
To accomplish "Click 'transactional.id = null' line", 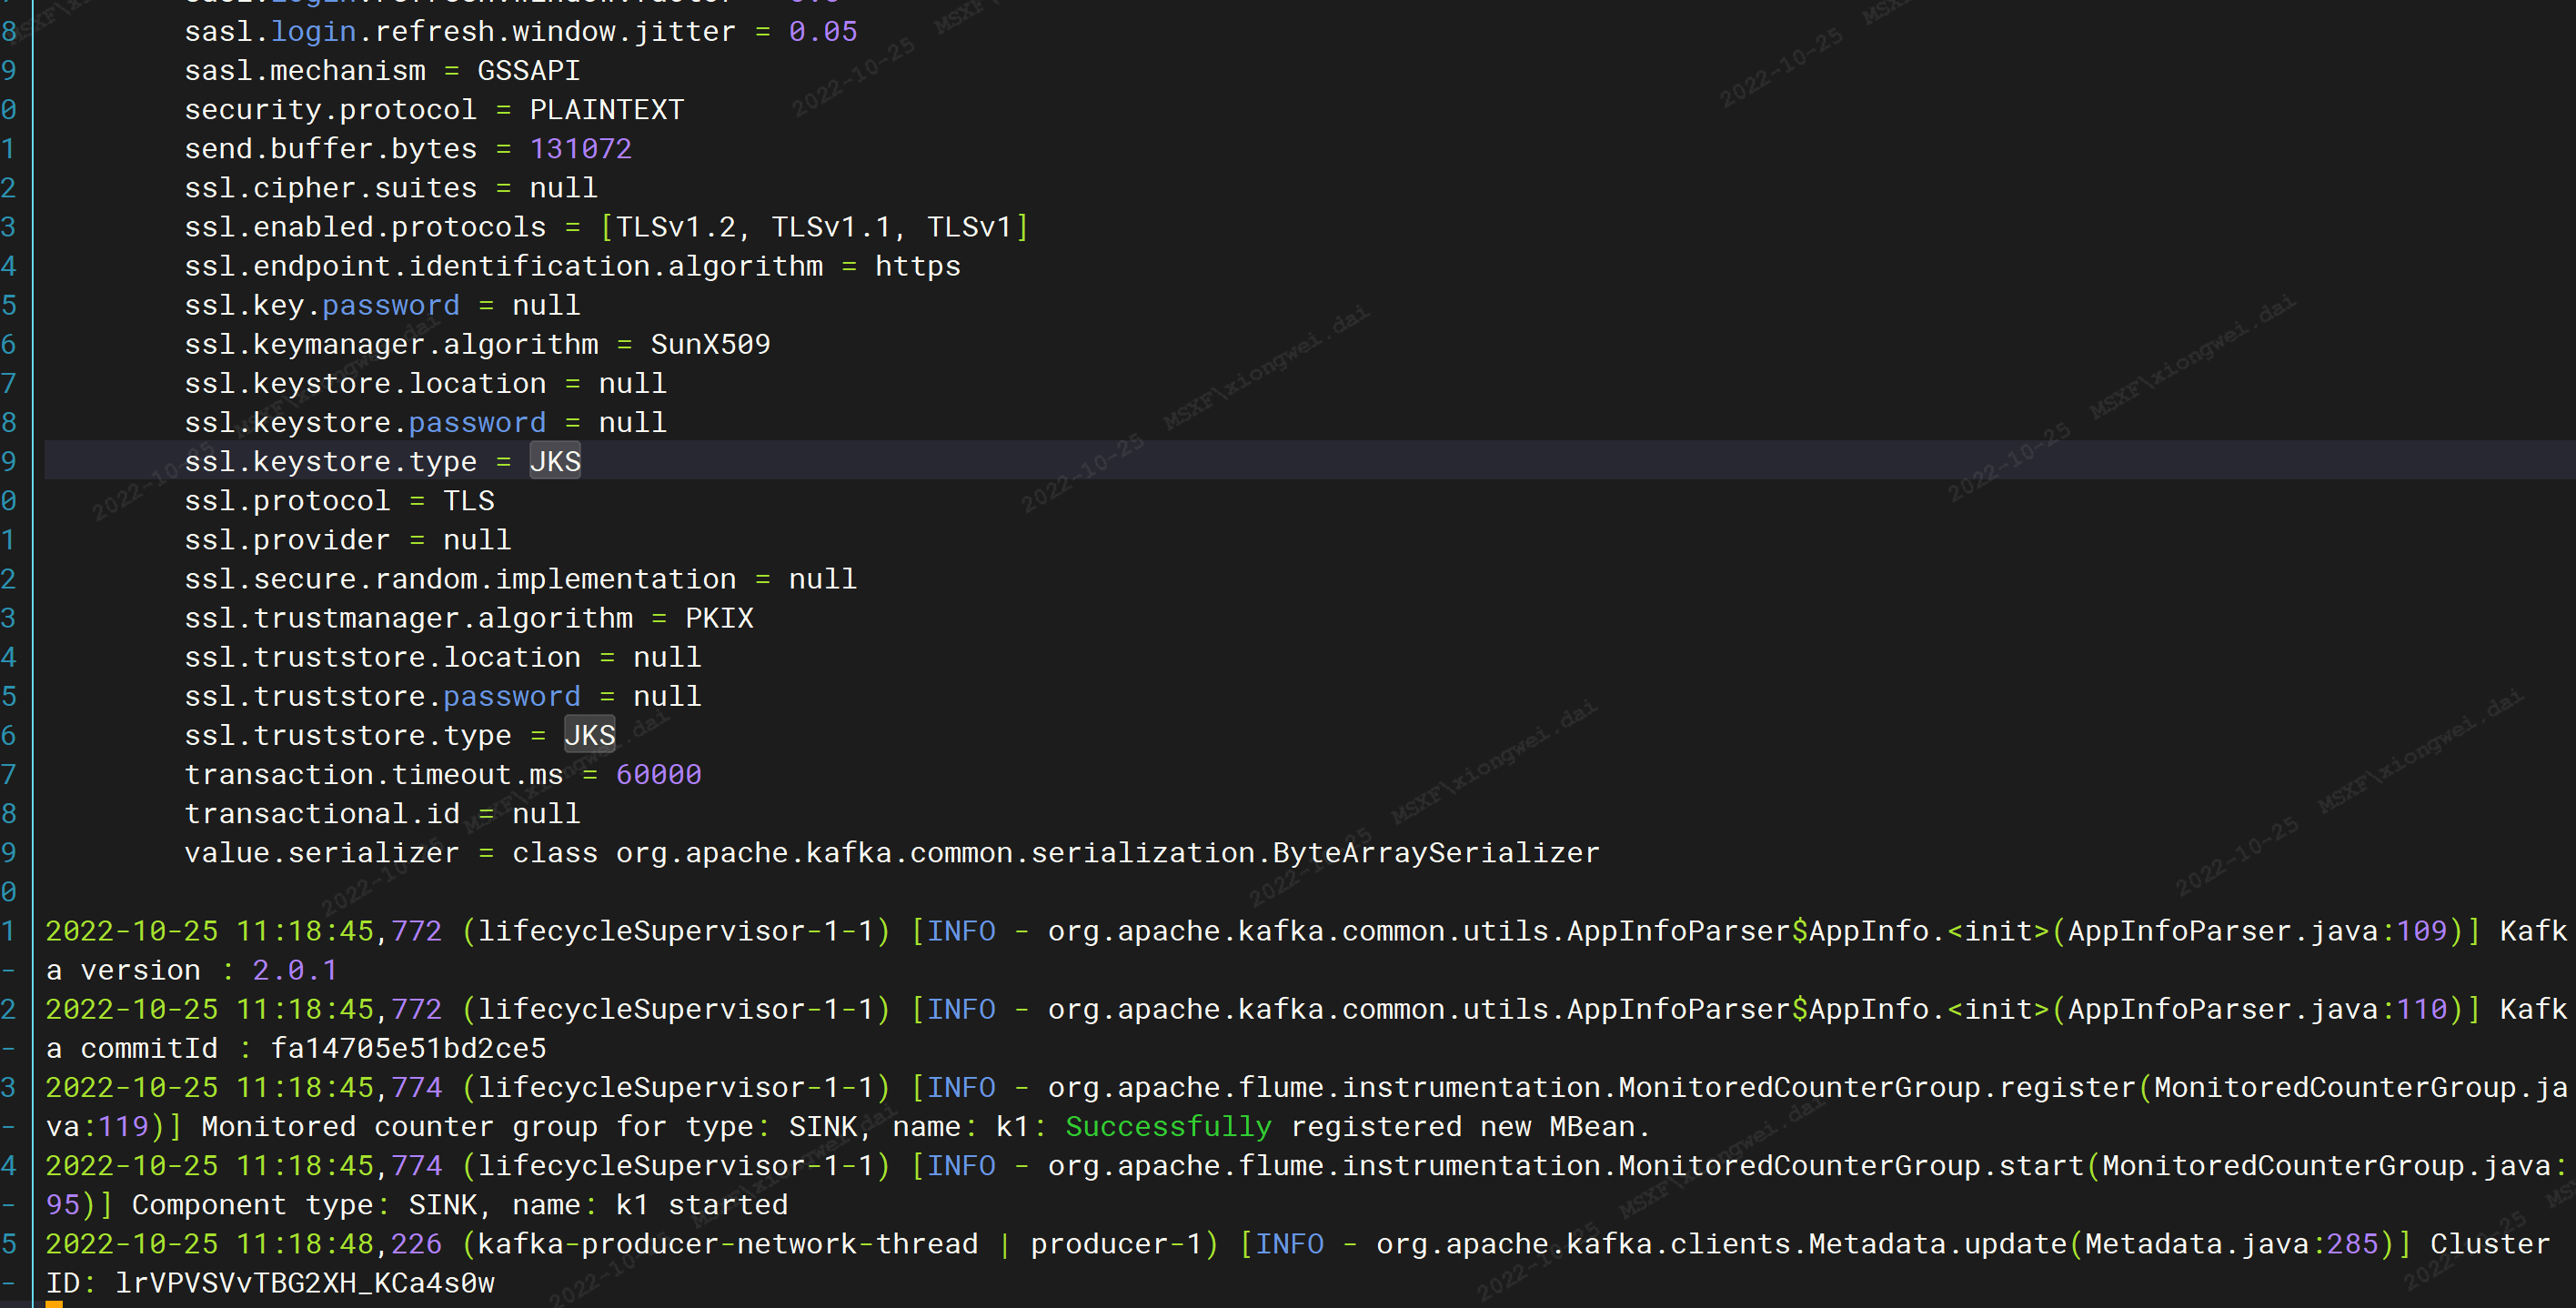I will [382, 813].
